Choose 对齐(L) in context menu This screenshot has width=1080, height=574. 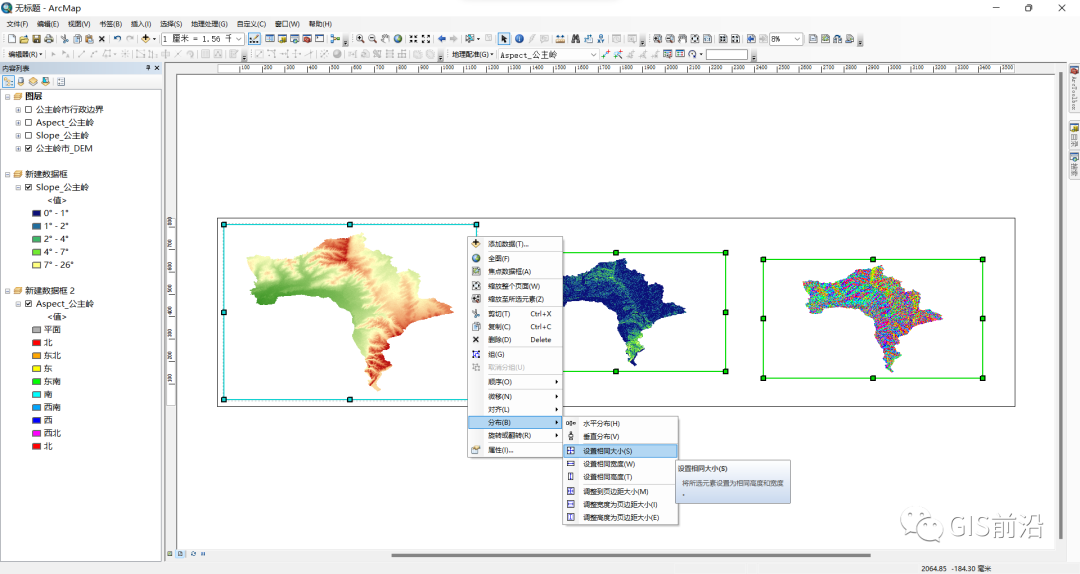pos(515,409)
